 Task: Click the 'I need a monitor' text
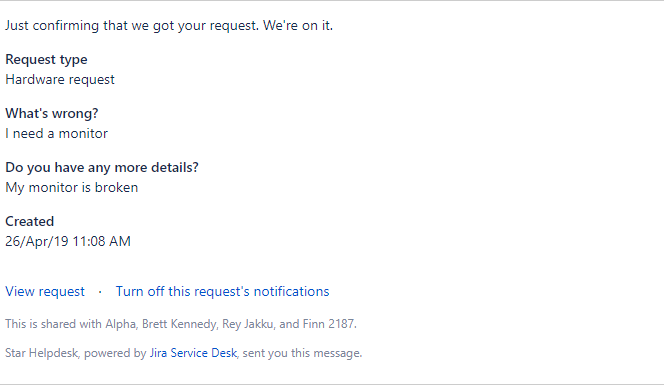(x=56, y=134)
